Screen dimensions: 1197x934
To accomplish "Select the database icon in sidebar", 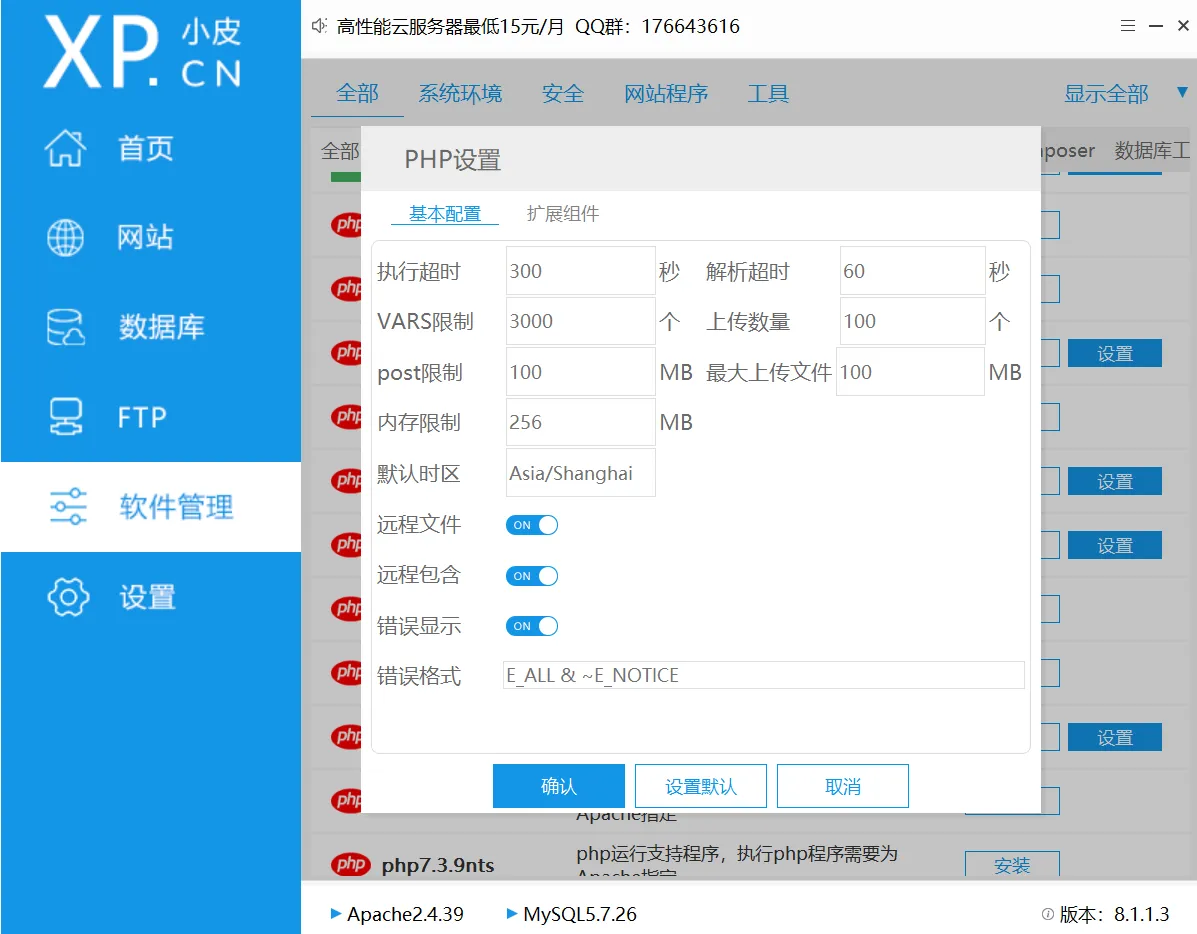I will [66, 327].
